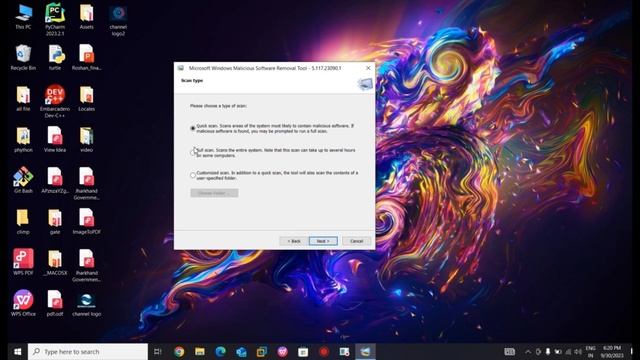Open the phython folder

[x=23, y=139]
